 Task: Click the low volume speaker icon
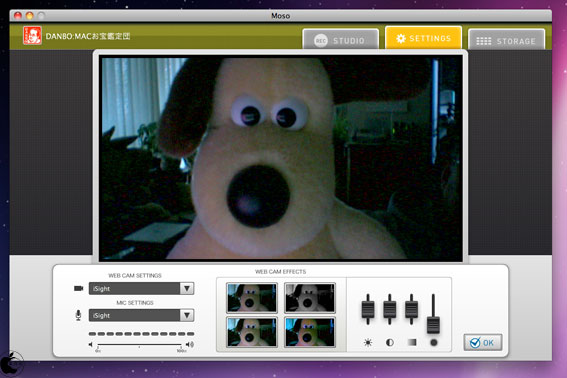click(91, 344)
